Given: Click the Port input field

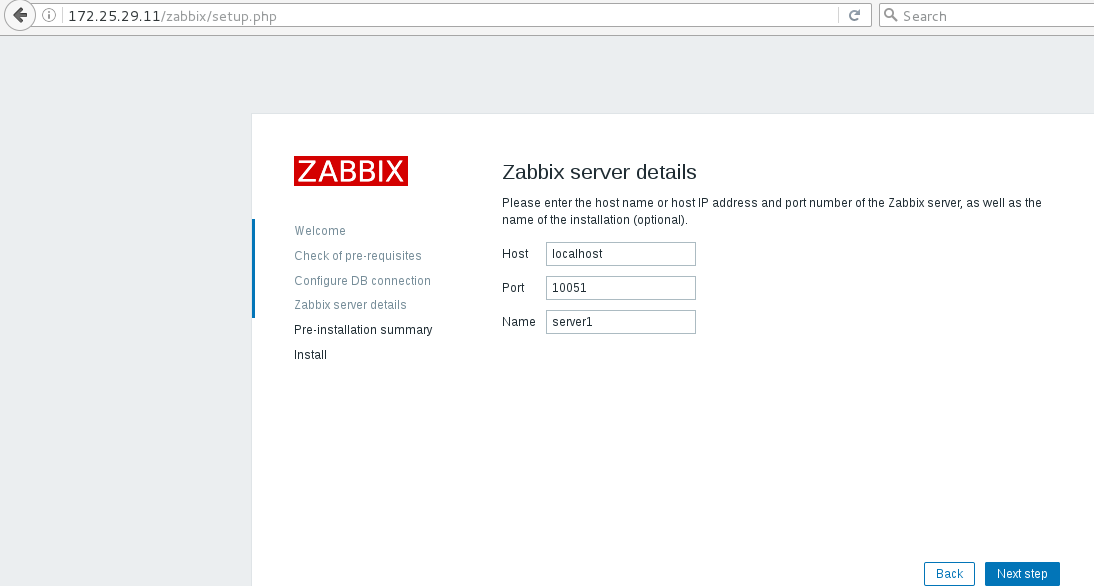Looking at the screenshot, I should click(620, 288).
